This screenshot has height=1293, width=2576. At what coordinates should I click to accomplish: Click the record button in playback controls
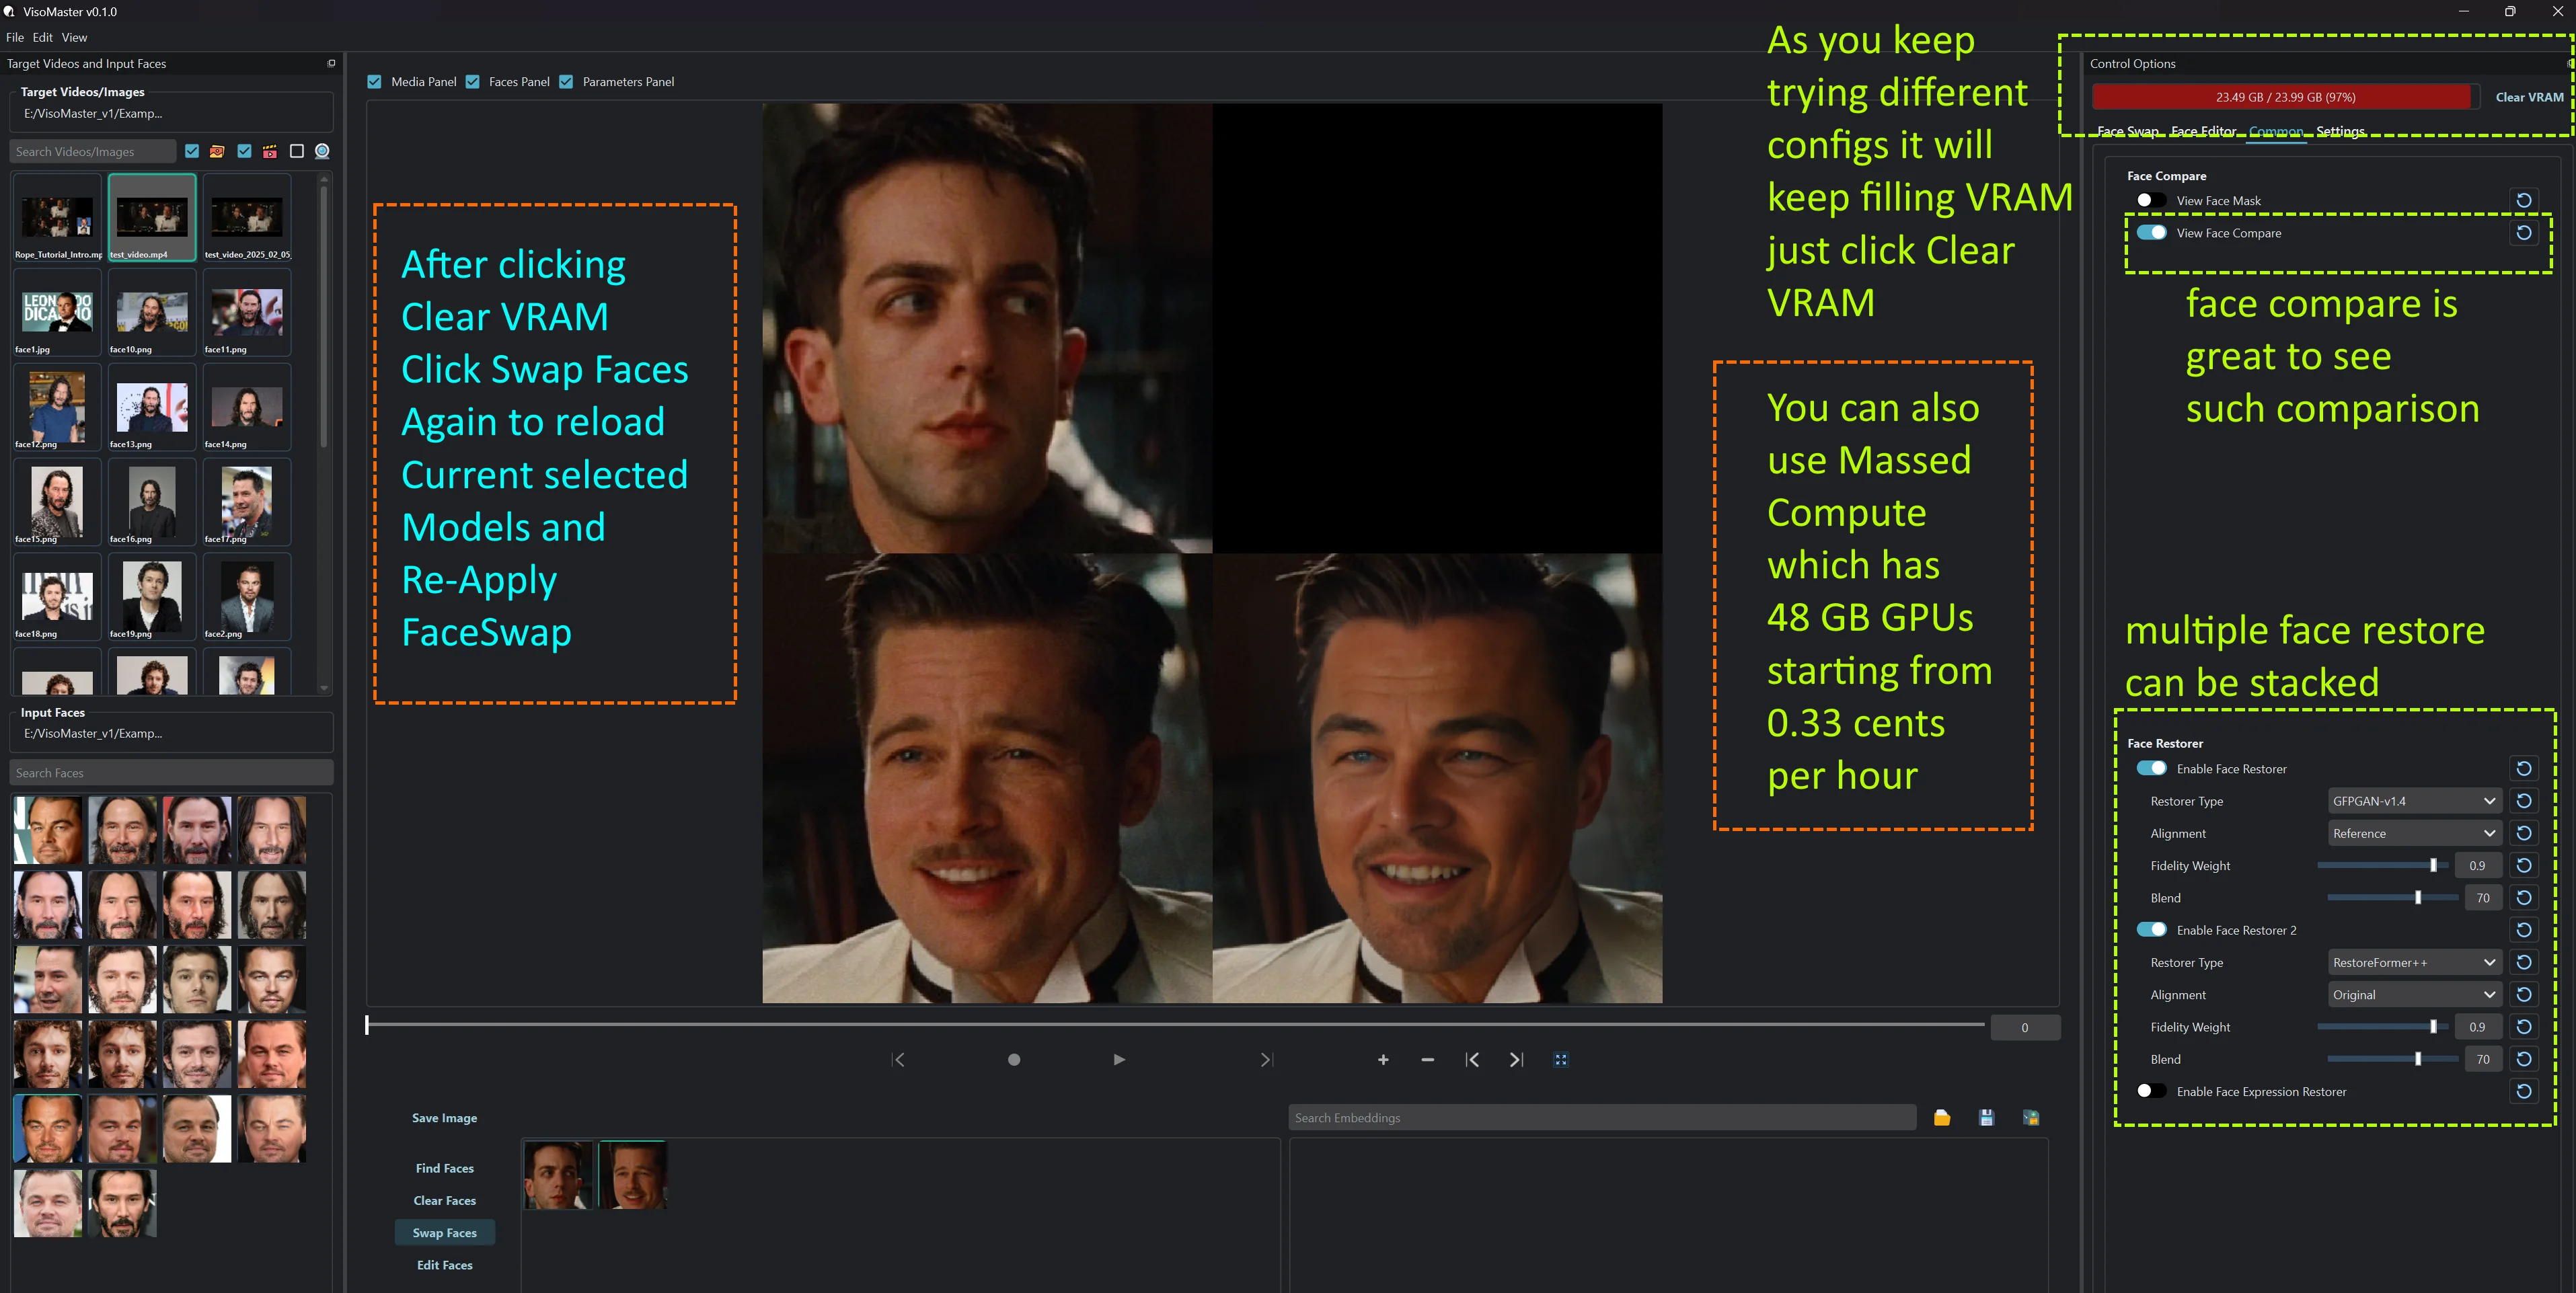coord(1014,1060)
